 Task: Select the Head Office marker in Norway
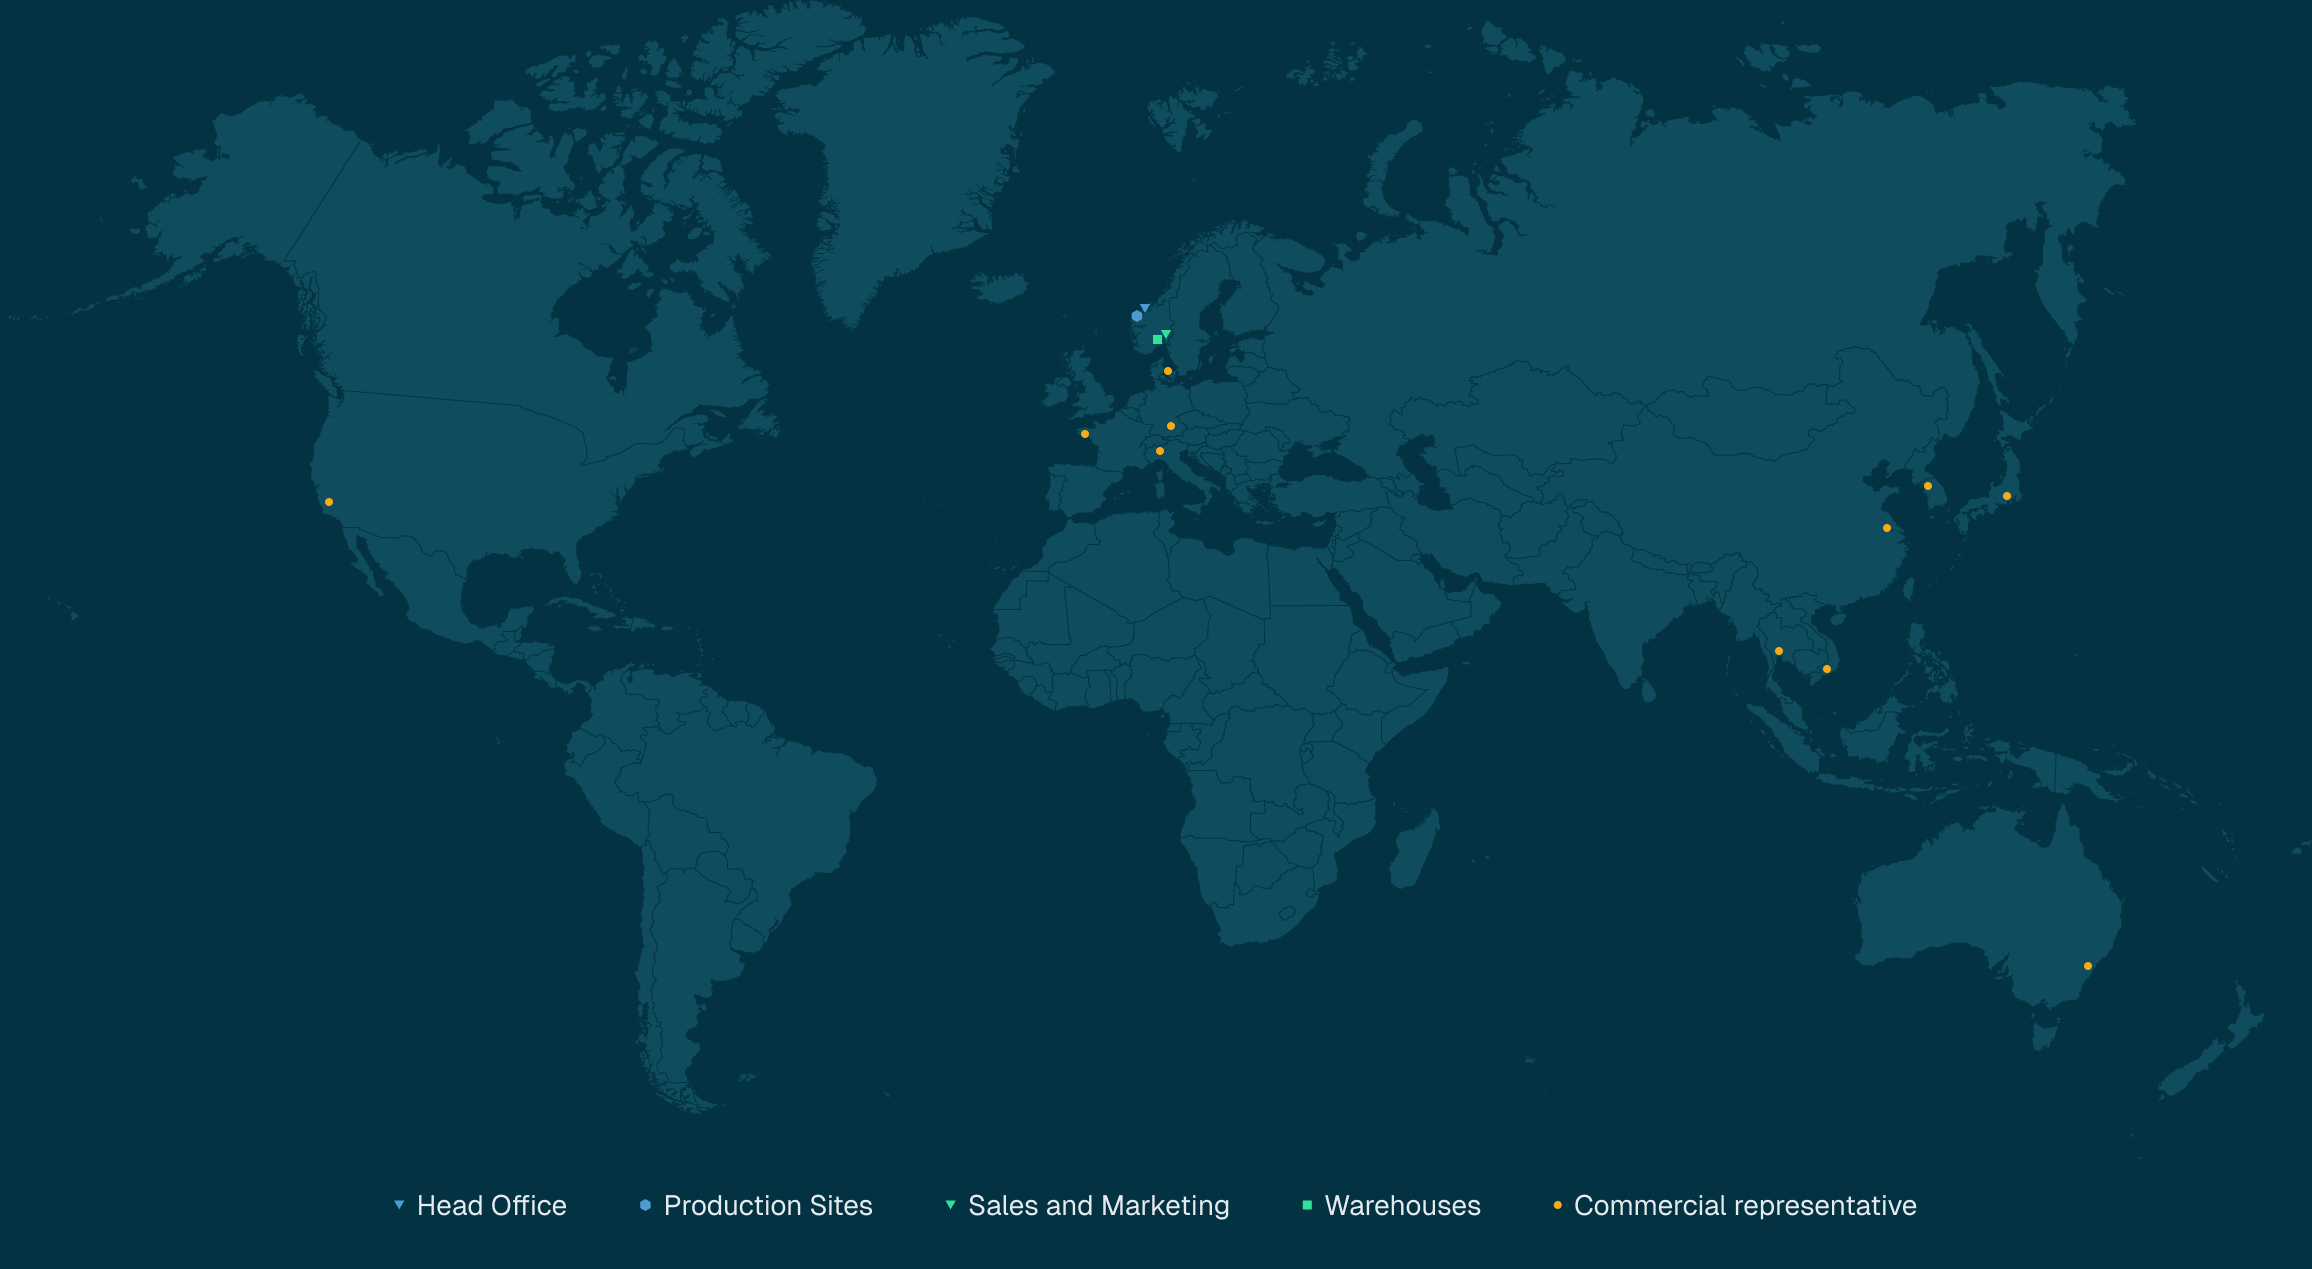coord(1145,308)
